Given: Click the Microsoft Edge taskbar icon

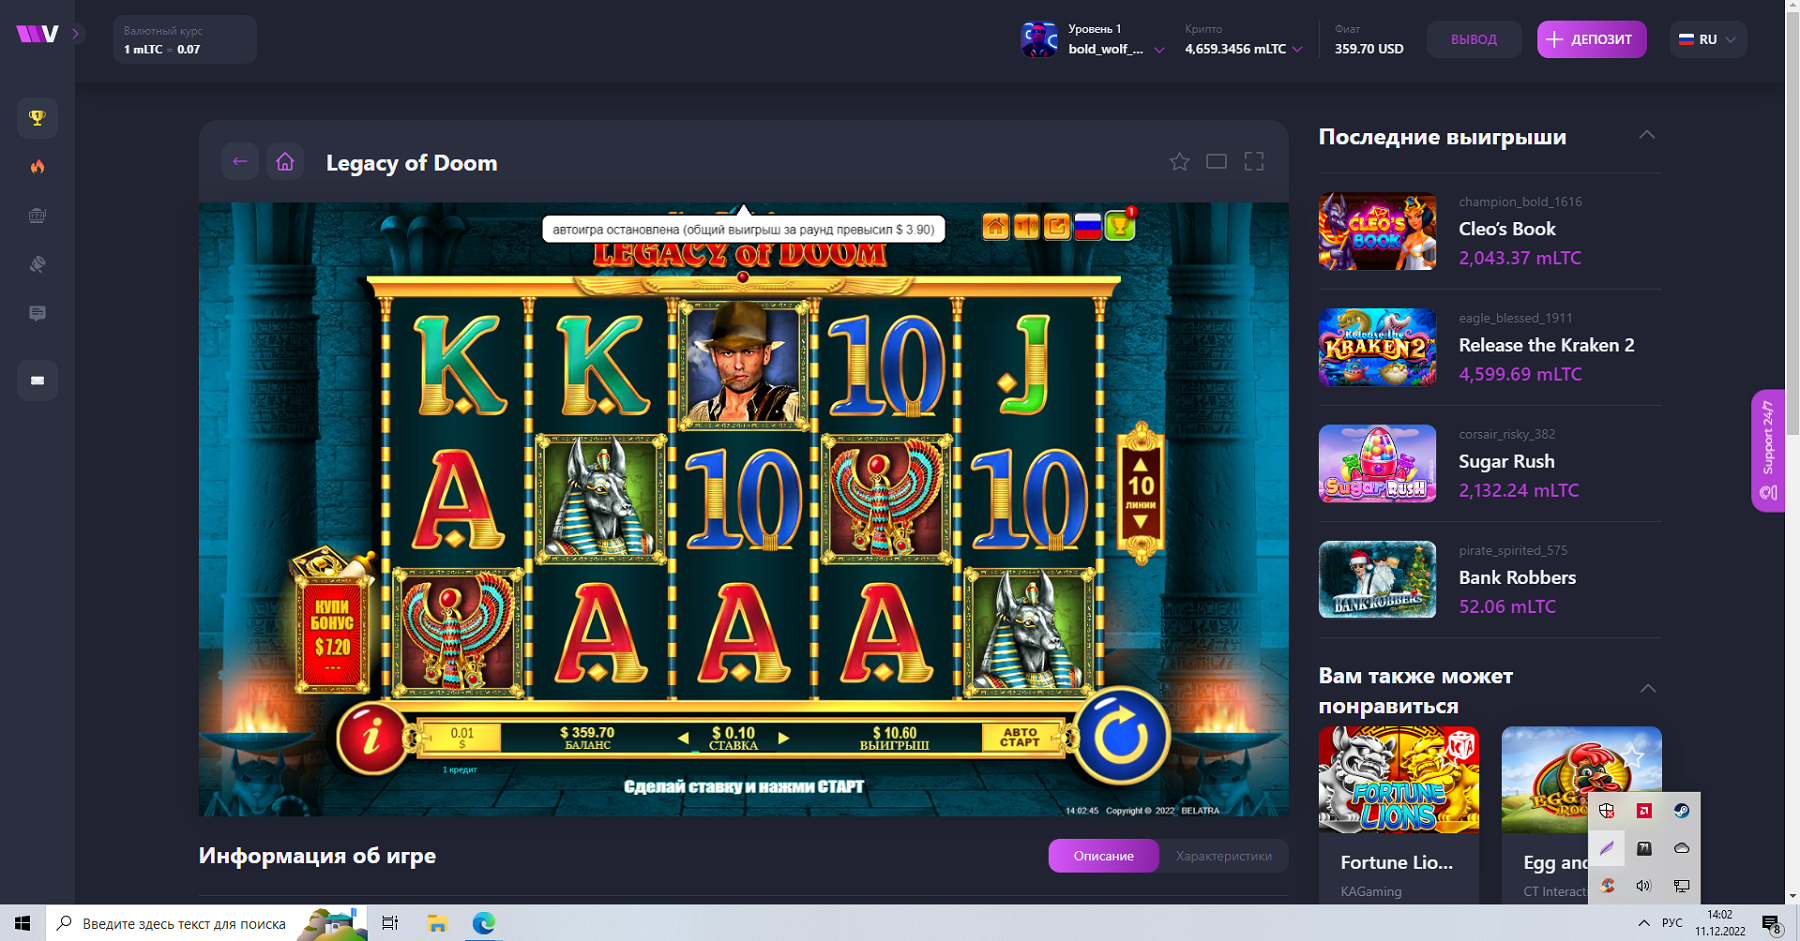Looking at the screenshot, I should click(484, 923).
